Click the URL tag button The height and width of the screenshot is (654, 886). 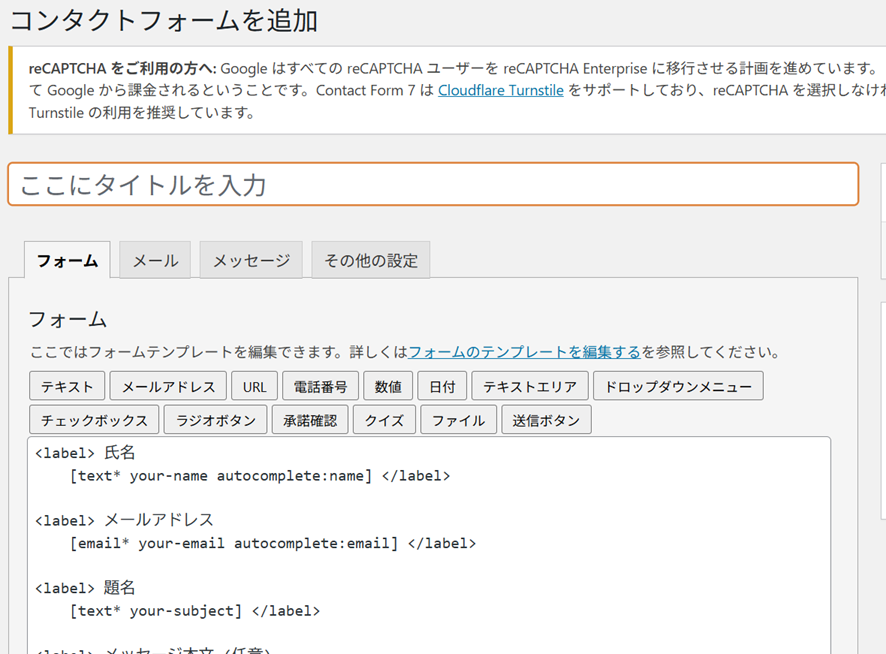(x=254, y=386)
